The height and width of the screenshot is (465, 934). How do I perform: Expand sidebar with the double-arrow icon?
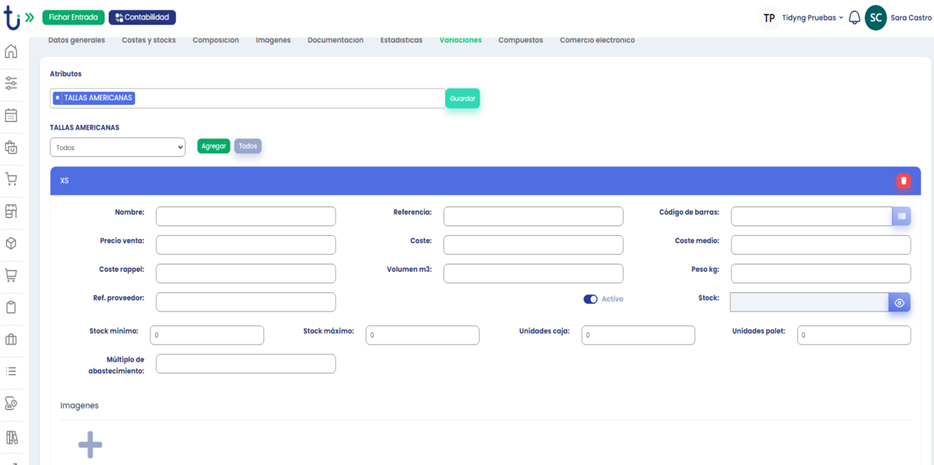click(x=29, y=18)
